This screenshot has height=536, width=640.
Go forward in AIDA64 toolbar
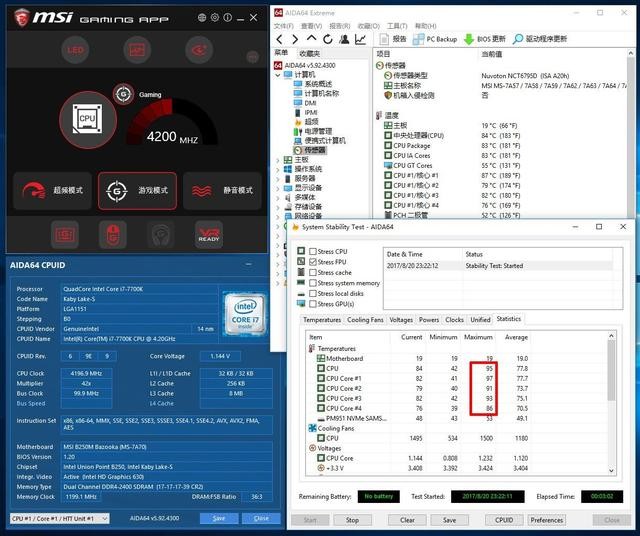click(295, 39)
